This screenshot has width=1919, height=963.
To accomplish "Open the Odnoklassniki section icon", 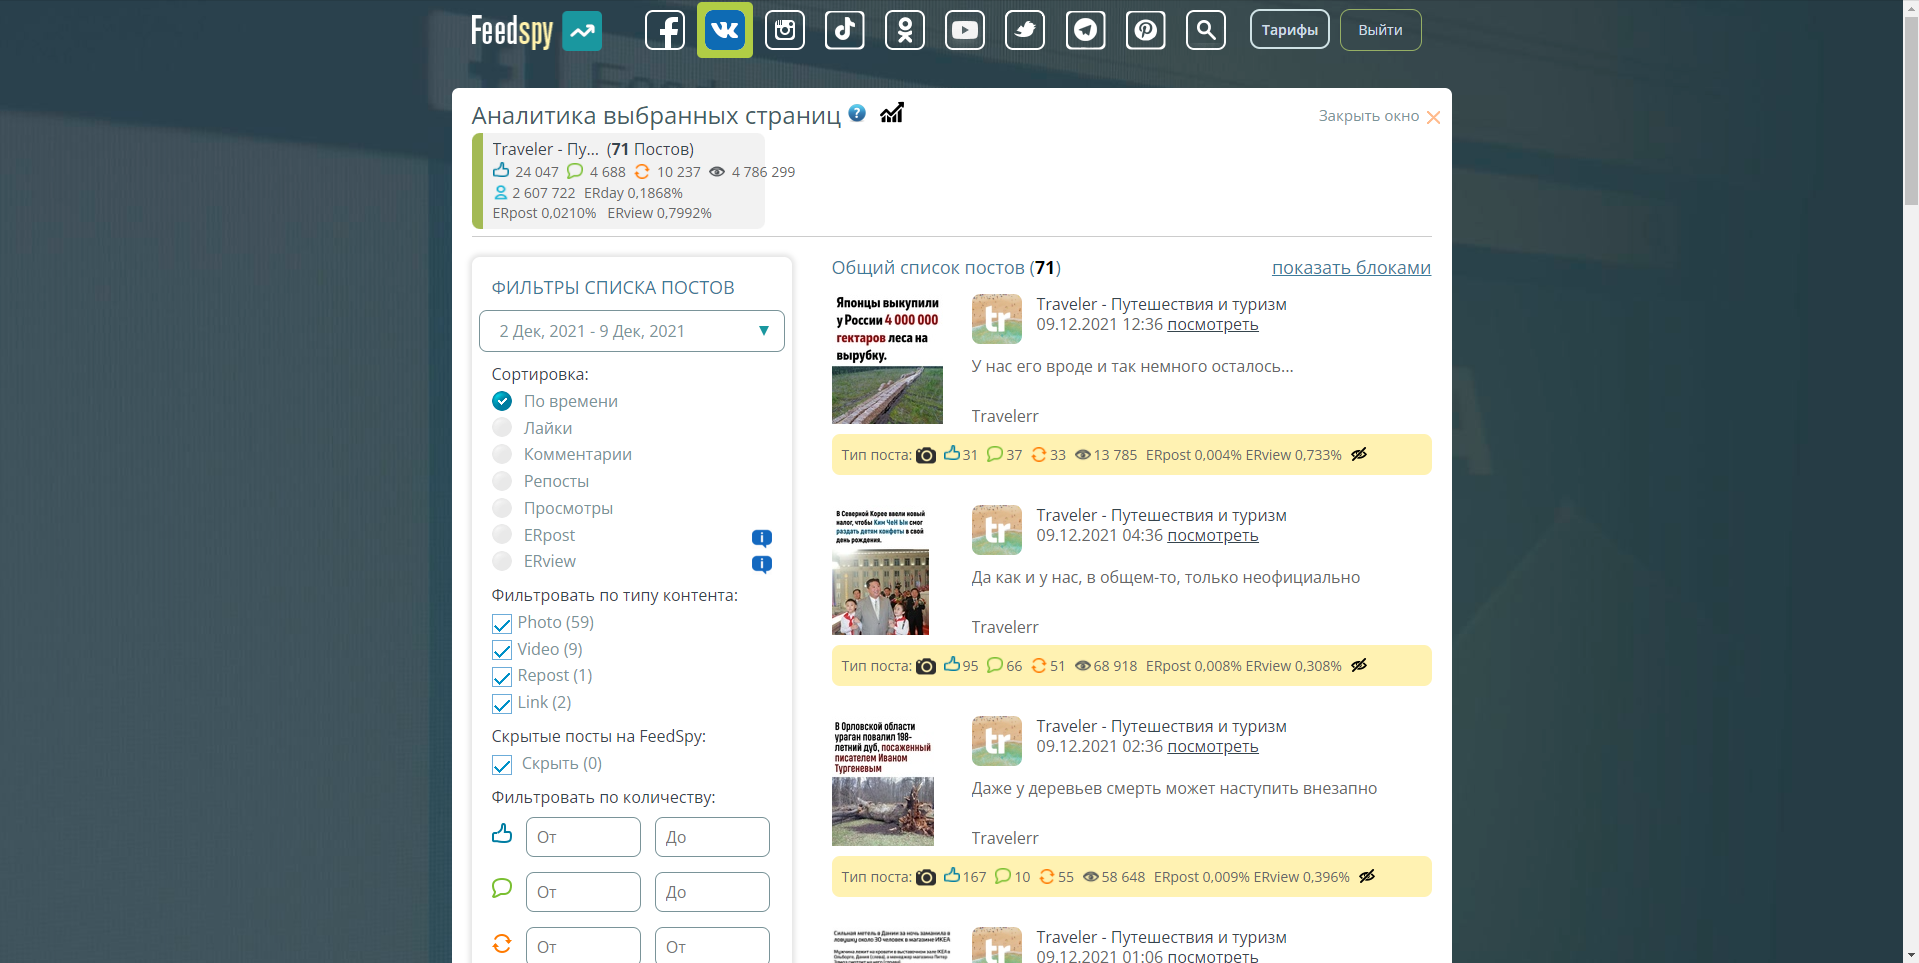I will click(905, 30).
